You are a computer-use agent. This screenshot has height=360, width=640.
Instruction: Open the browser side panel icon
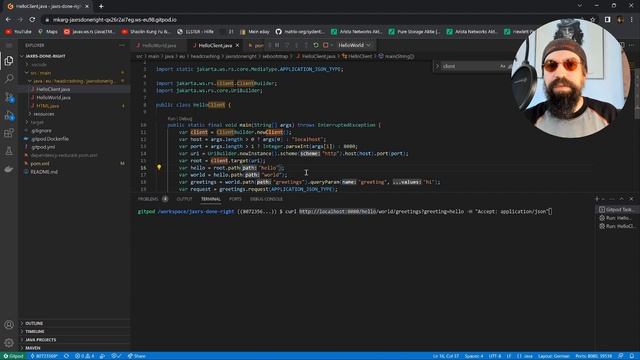click(607, 20)
